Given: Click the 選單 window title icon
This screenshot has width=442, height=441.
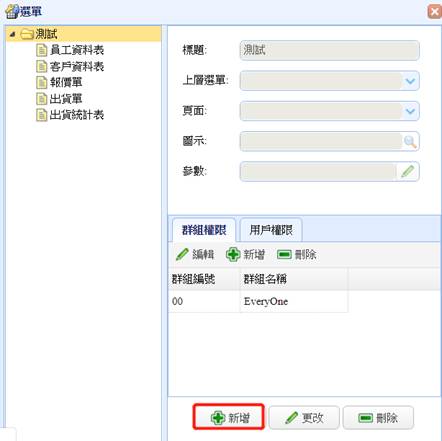Looking at the screenshot, I should coord(12,11).
